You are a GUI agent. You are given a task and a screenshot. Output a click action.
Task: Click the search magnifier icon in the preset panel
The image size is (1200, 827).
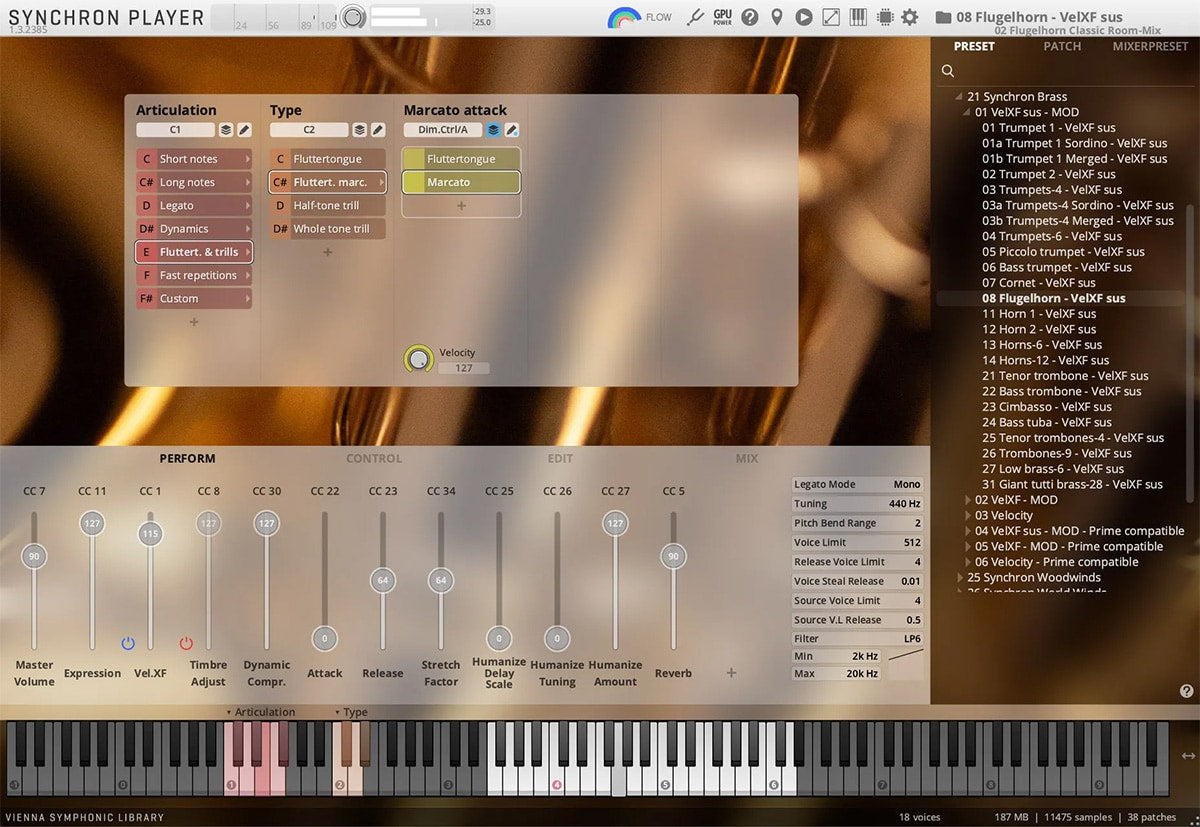[x=948, y=71]
